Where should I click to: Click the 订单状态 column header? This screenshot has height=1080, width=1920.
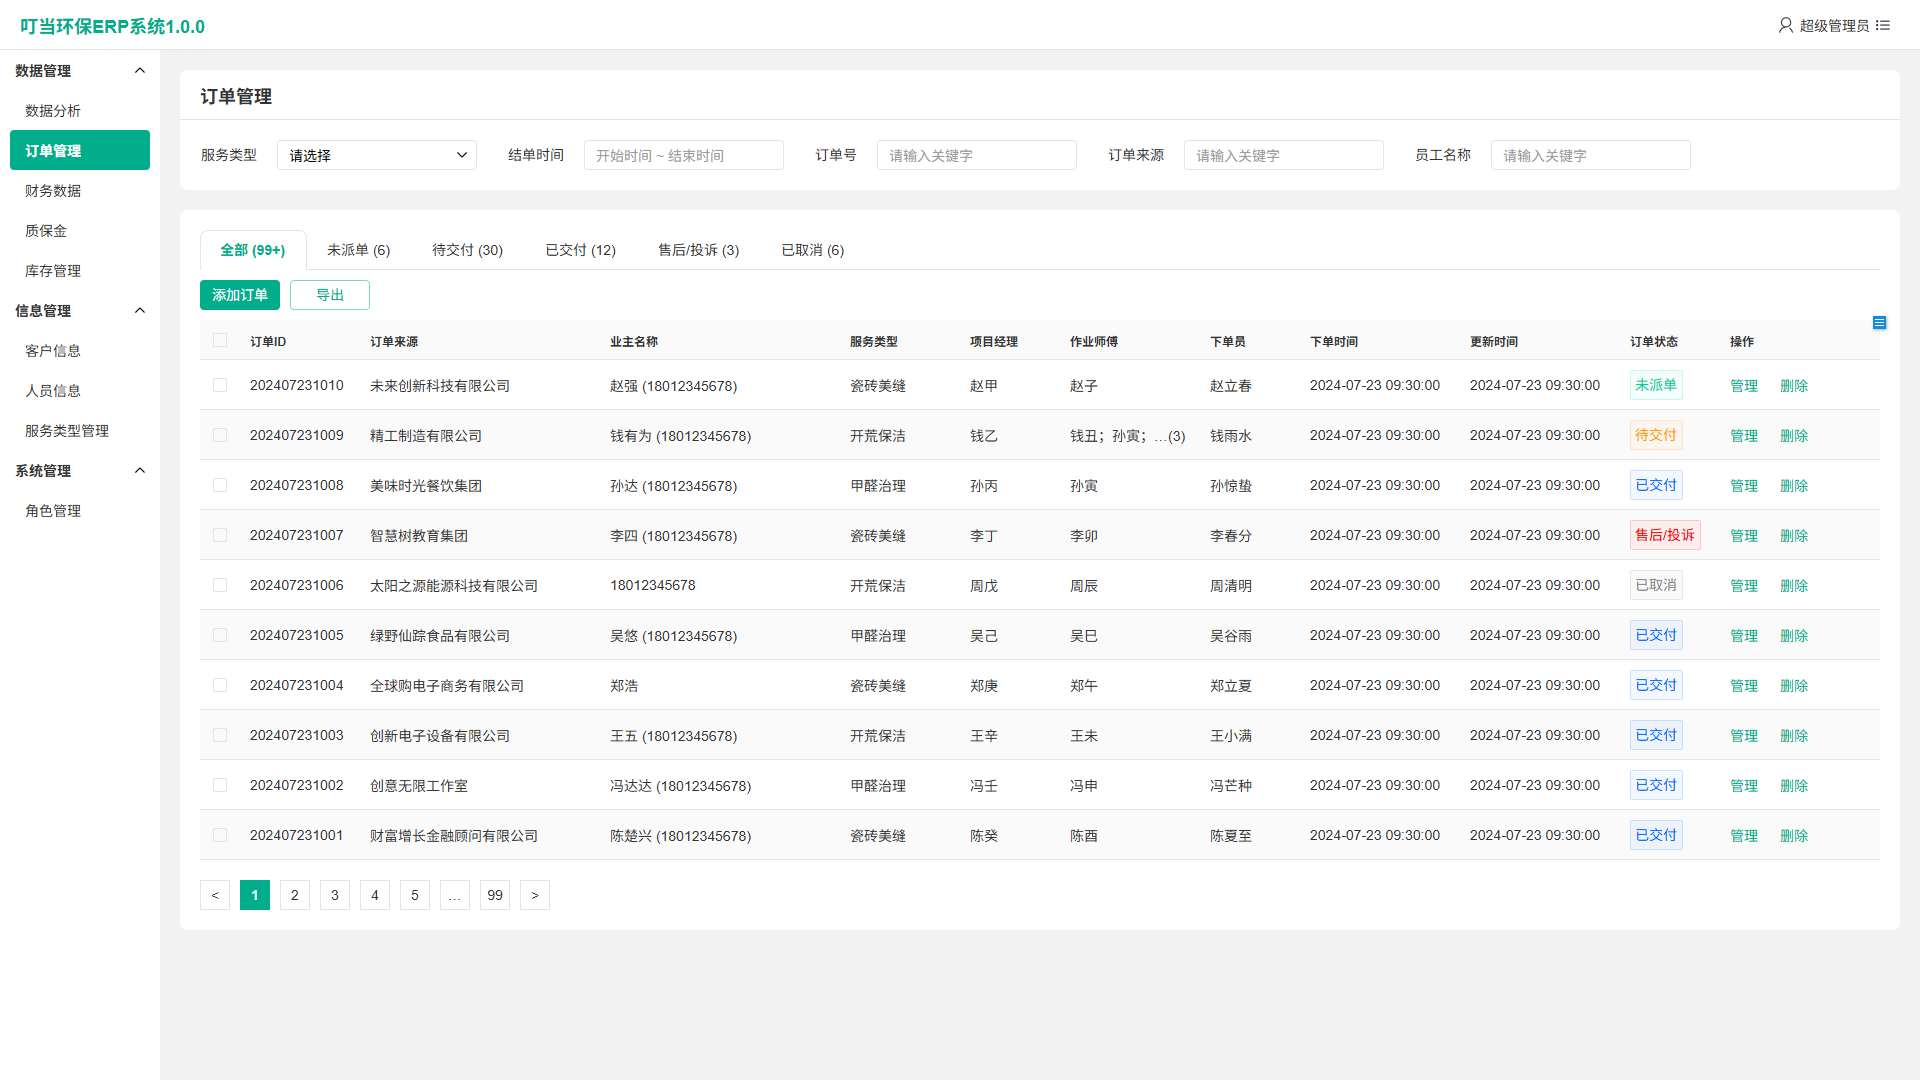1654,341
